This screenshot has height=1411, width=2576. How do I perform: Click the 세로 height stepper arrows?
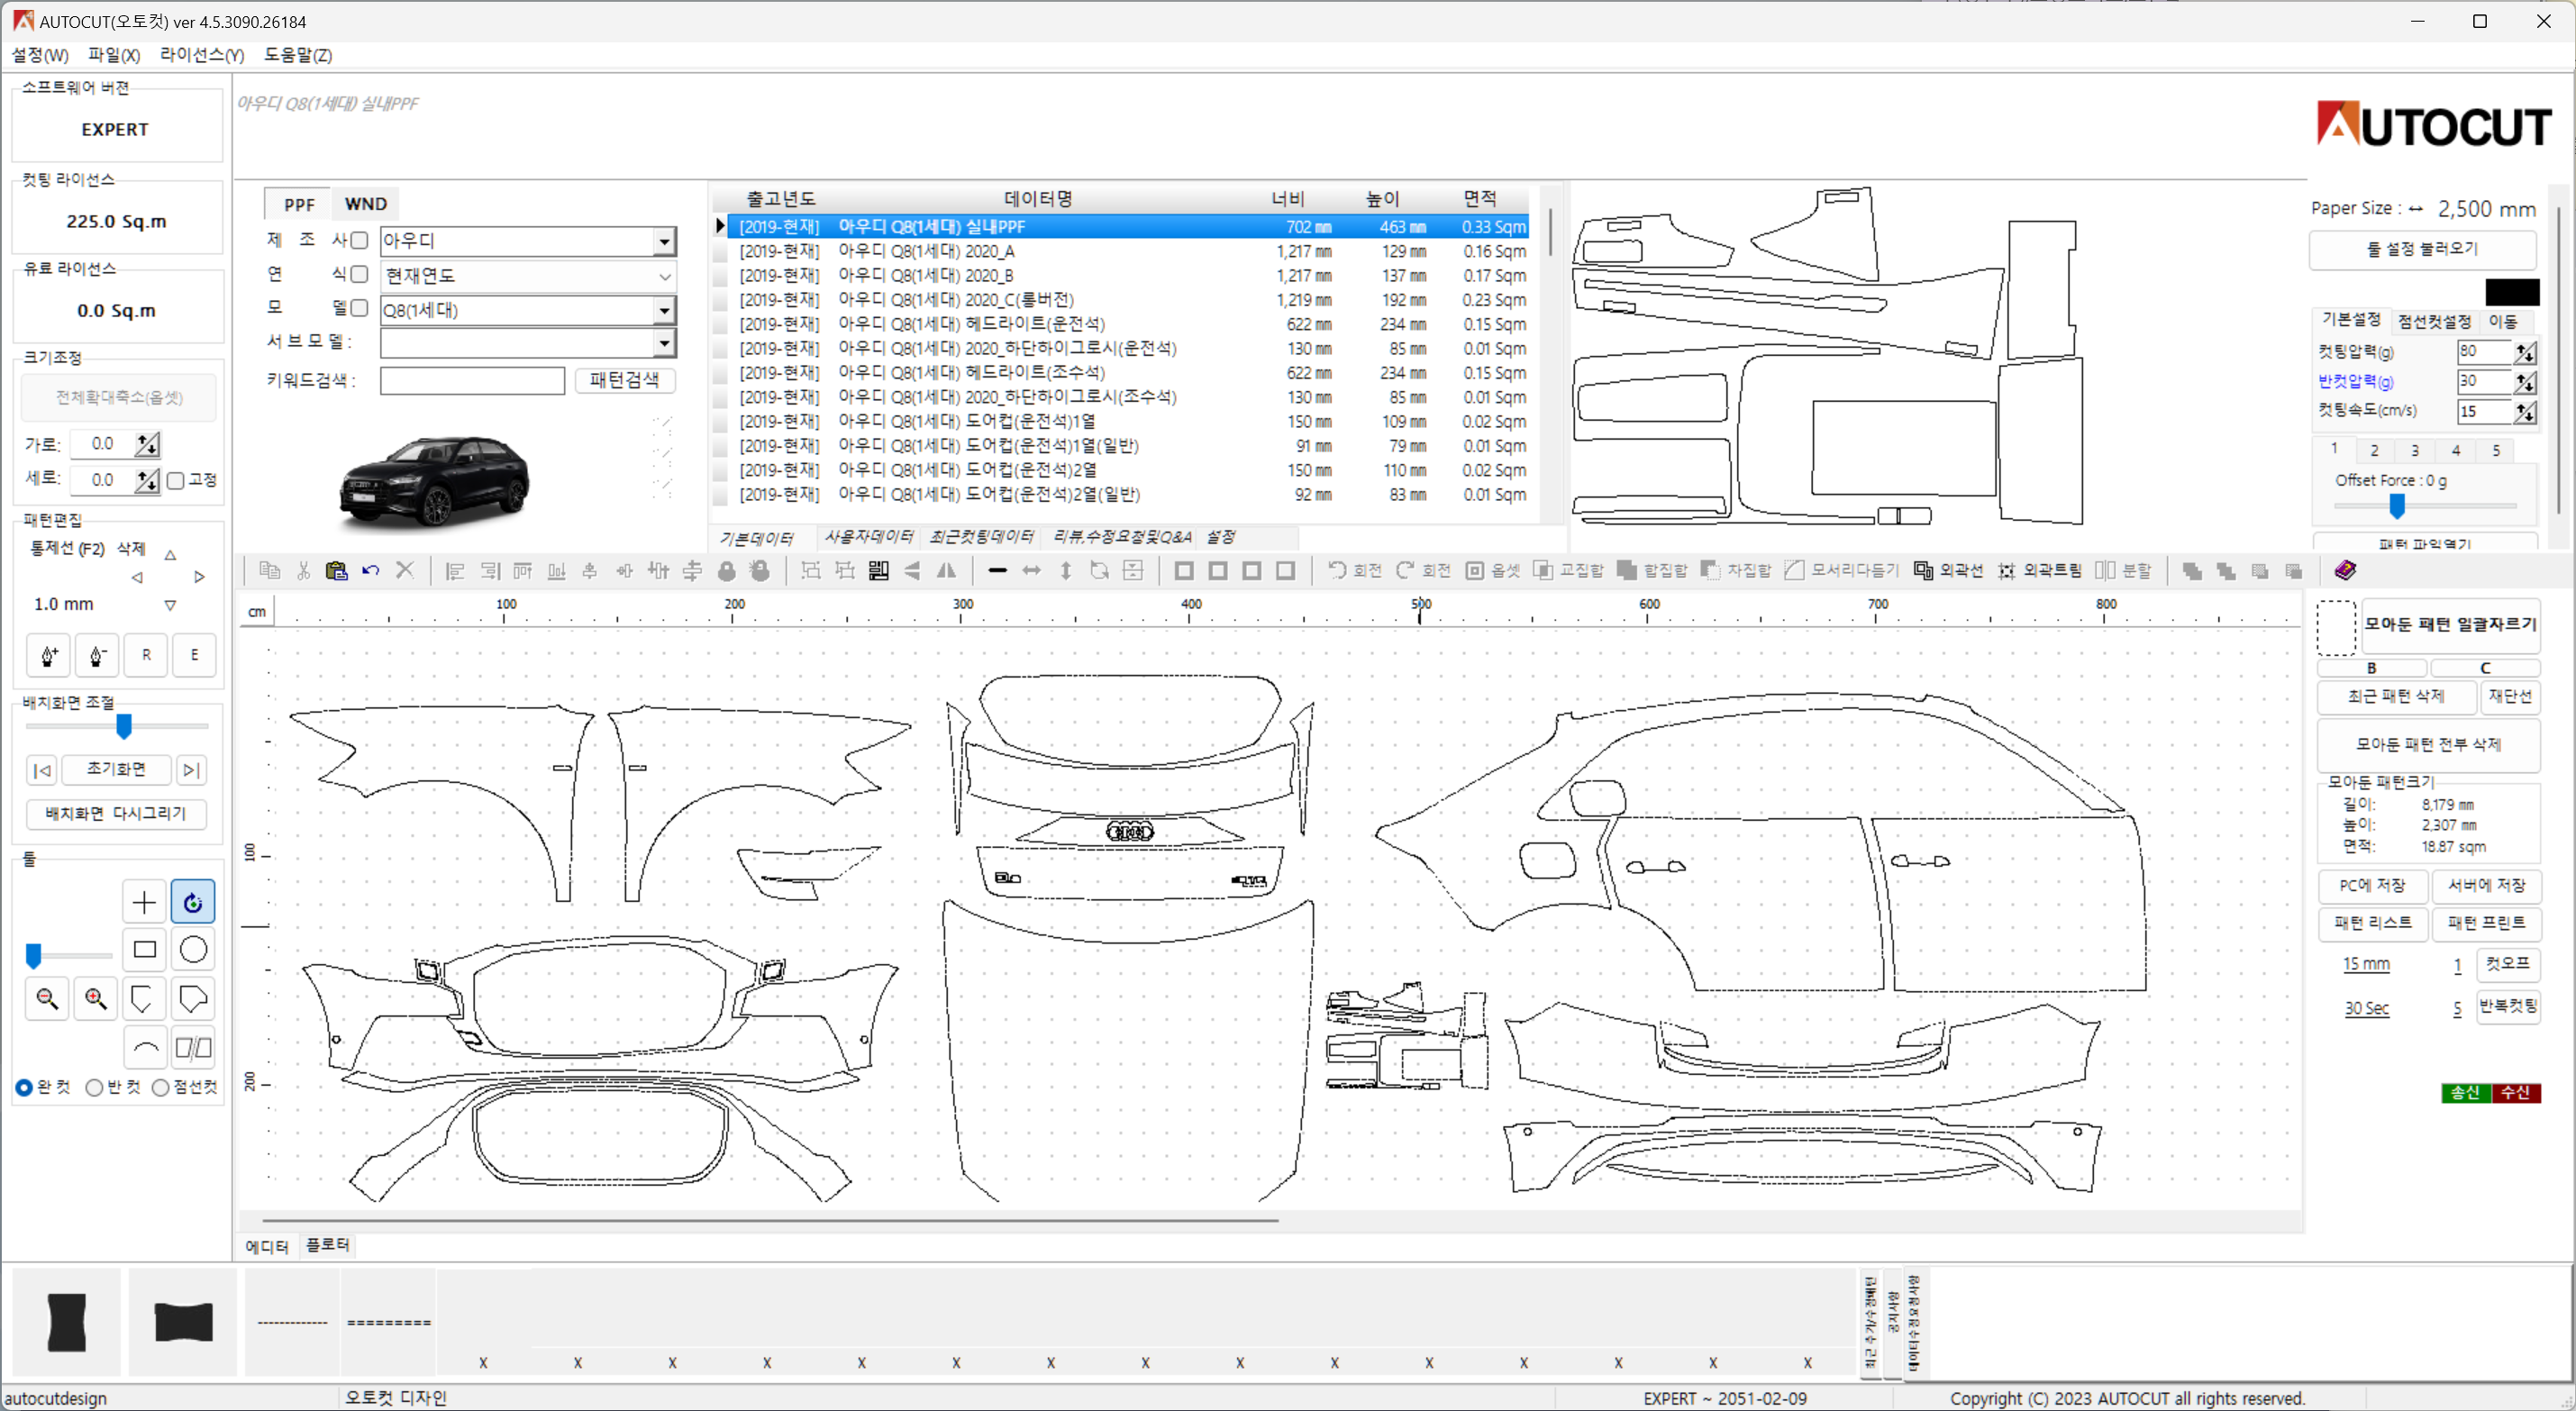click(x=147, y=480)
